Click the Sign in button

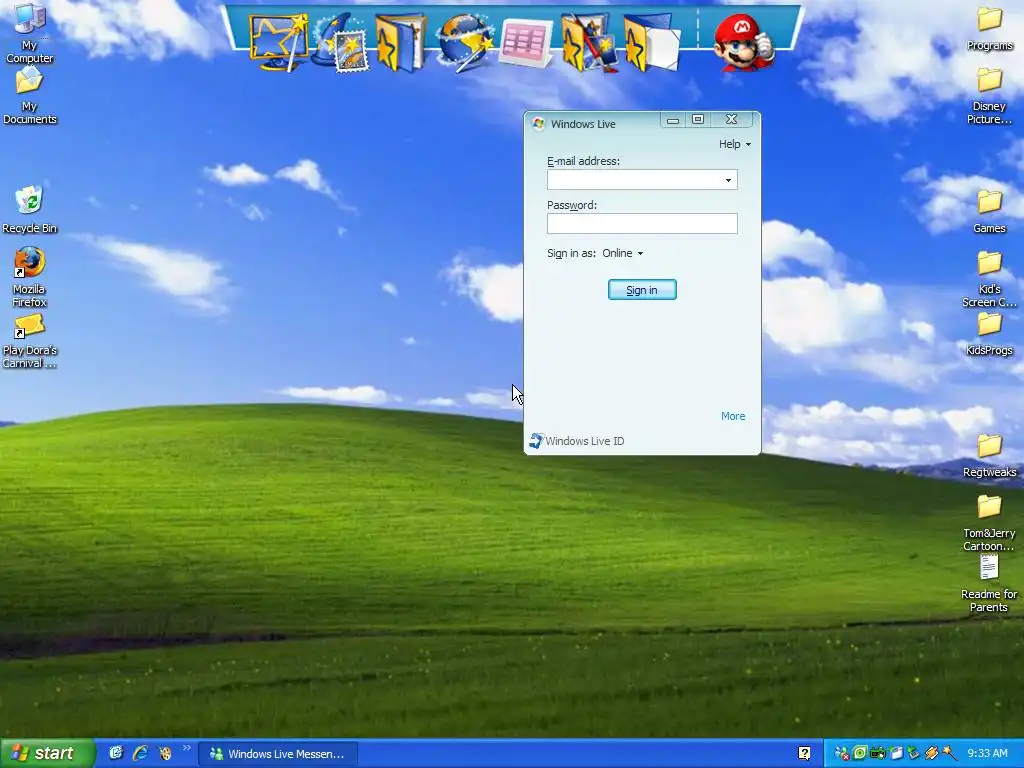(642, 290)
